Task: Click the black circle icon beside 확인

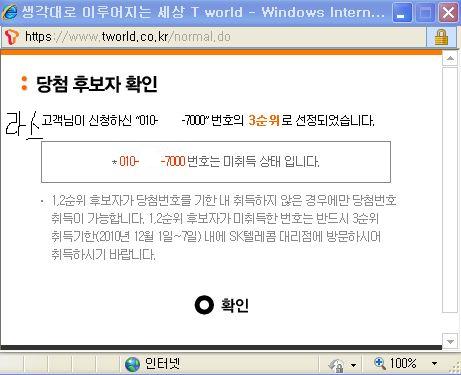Action: pos(204,305)
